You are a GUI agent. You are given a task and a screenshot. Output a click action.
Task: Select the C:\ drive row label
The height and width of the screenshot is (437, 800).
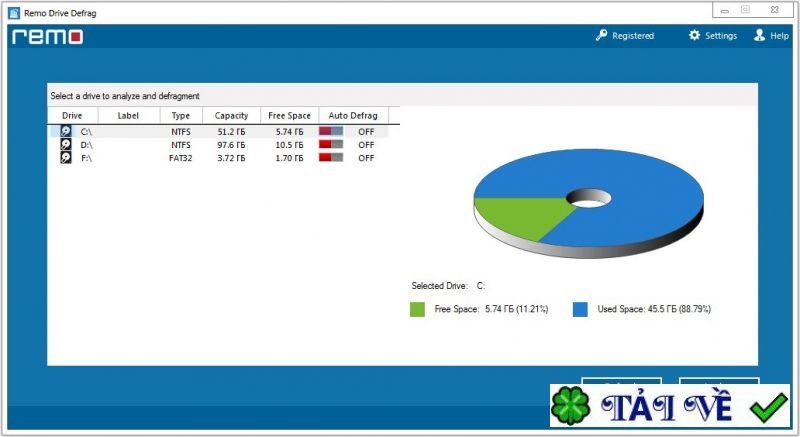point(86,132)
